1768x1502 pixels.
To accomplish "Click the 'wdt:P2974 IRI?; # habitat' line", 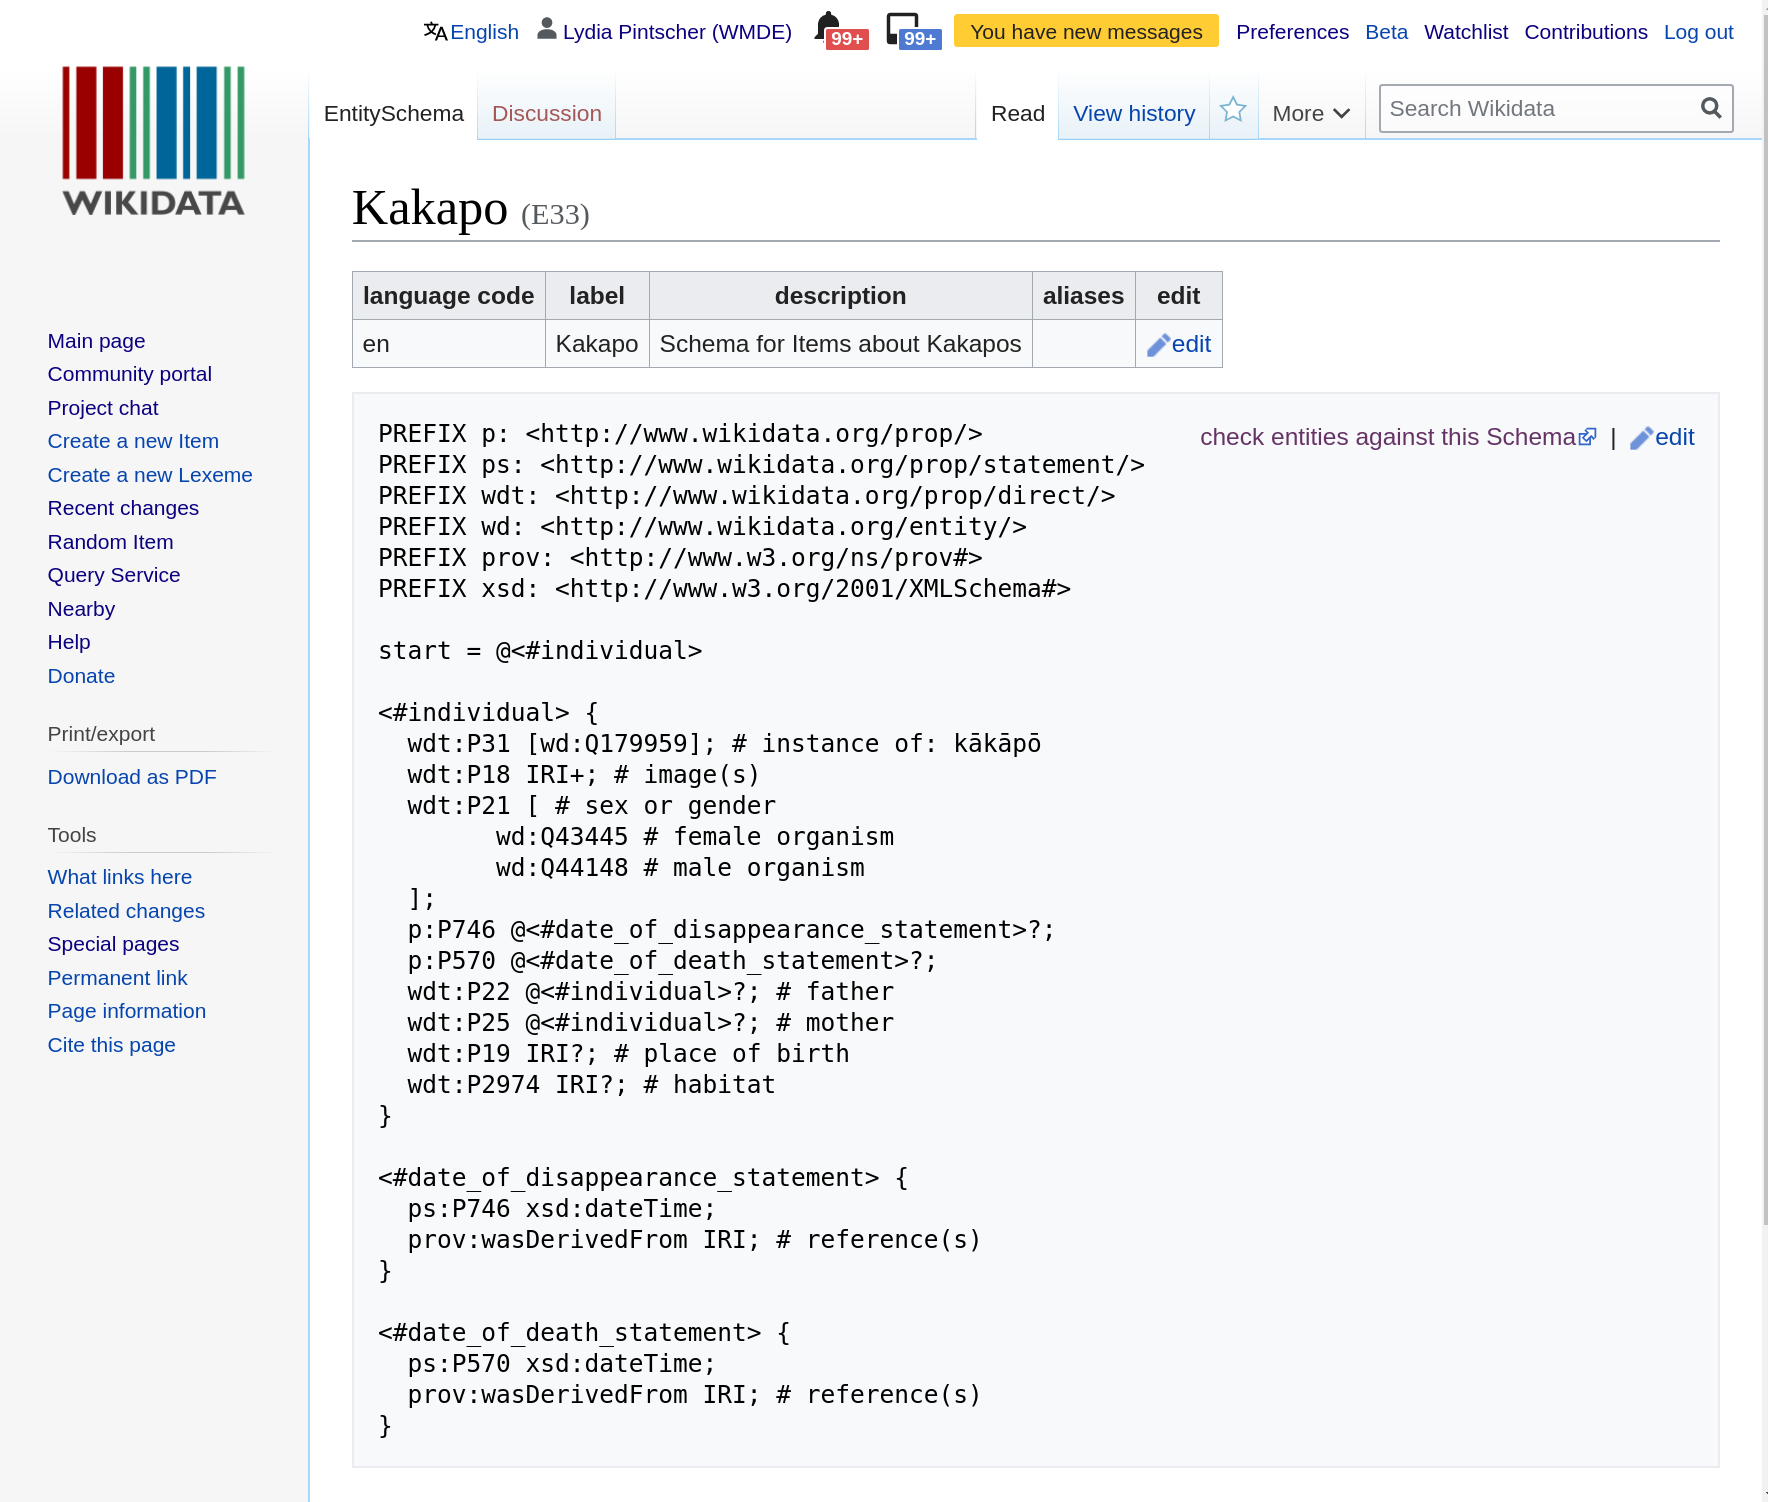I will point(591,1085).
